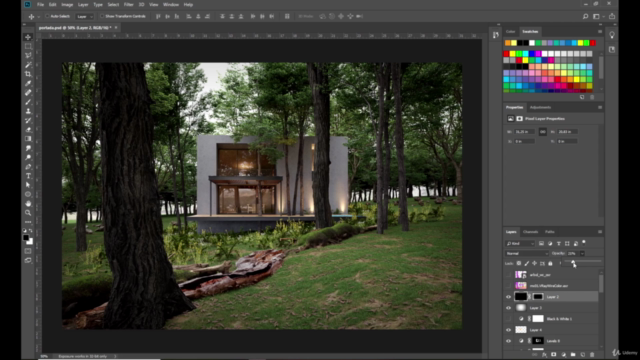Click the Opacity slider handle
The image size is (640, 360).
[x=573, y=262]
